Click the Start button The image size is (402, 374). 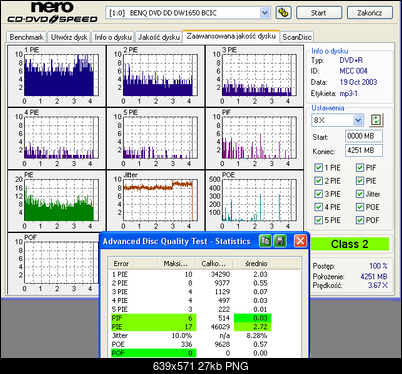click(319, 13)
